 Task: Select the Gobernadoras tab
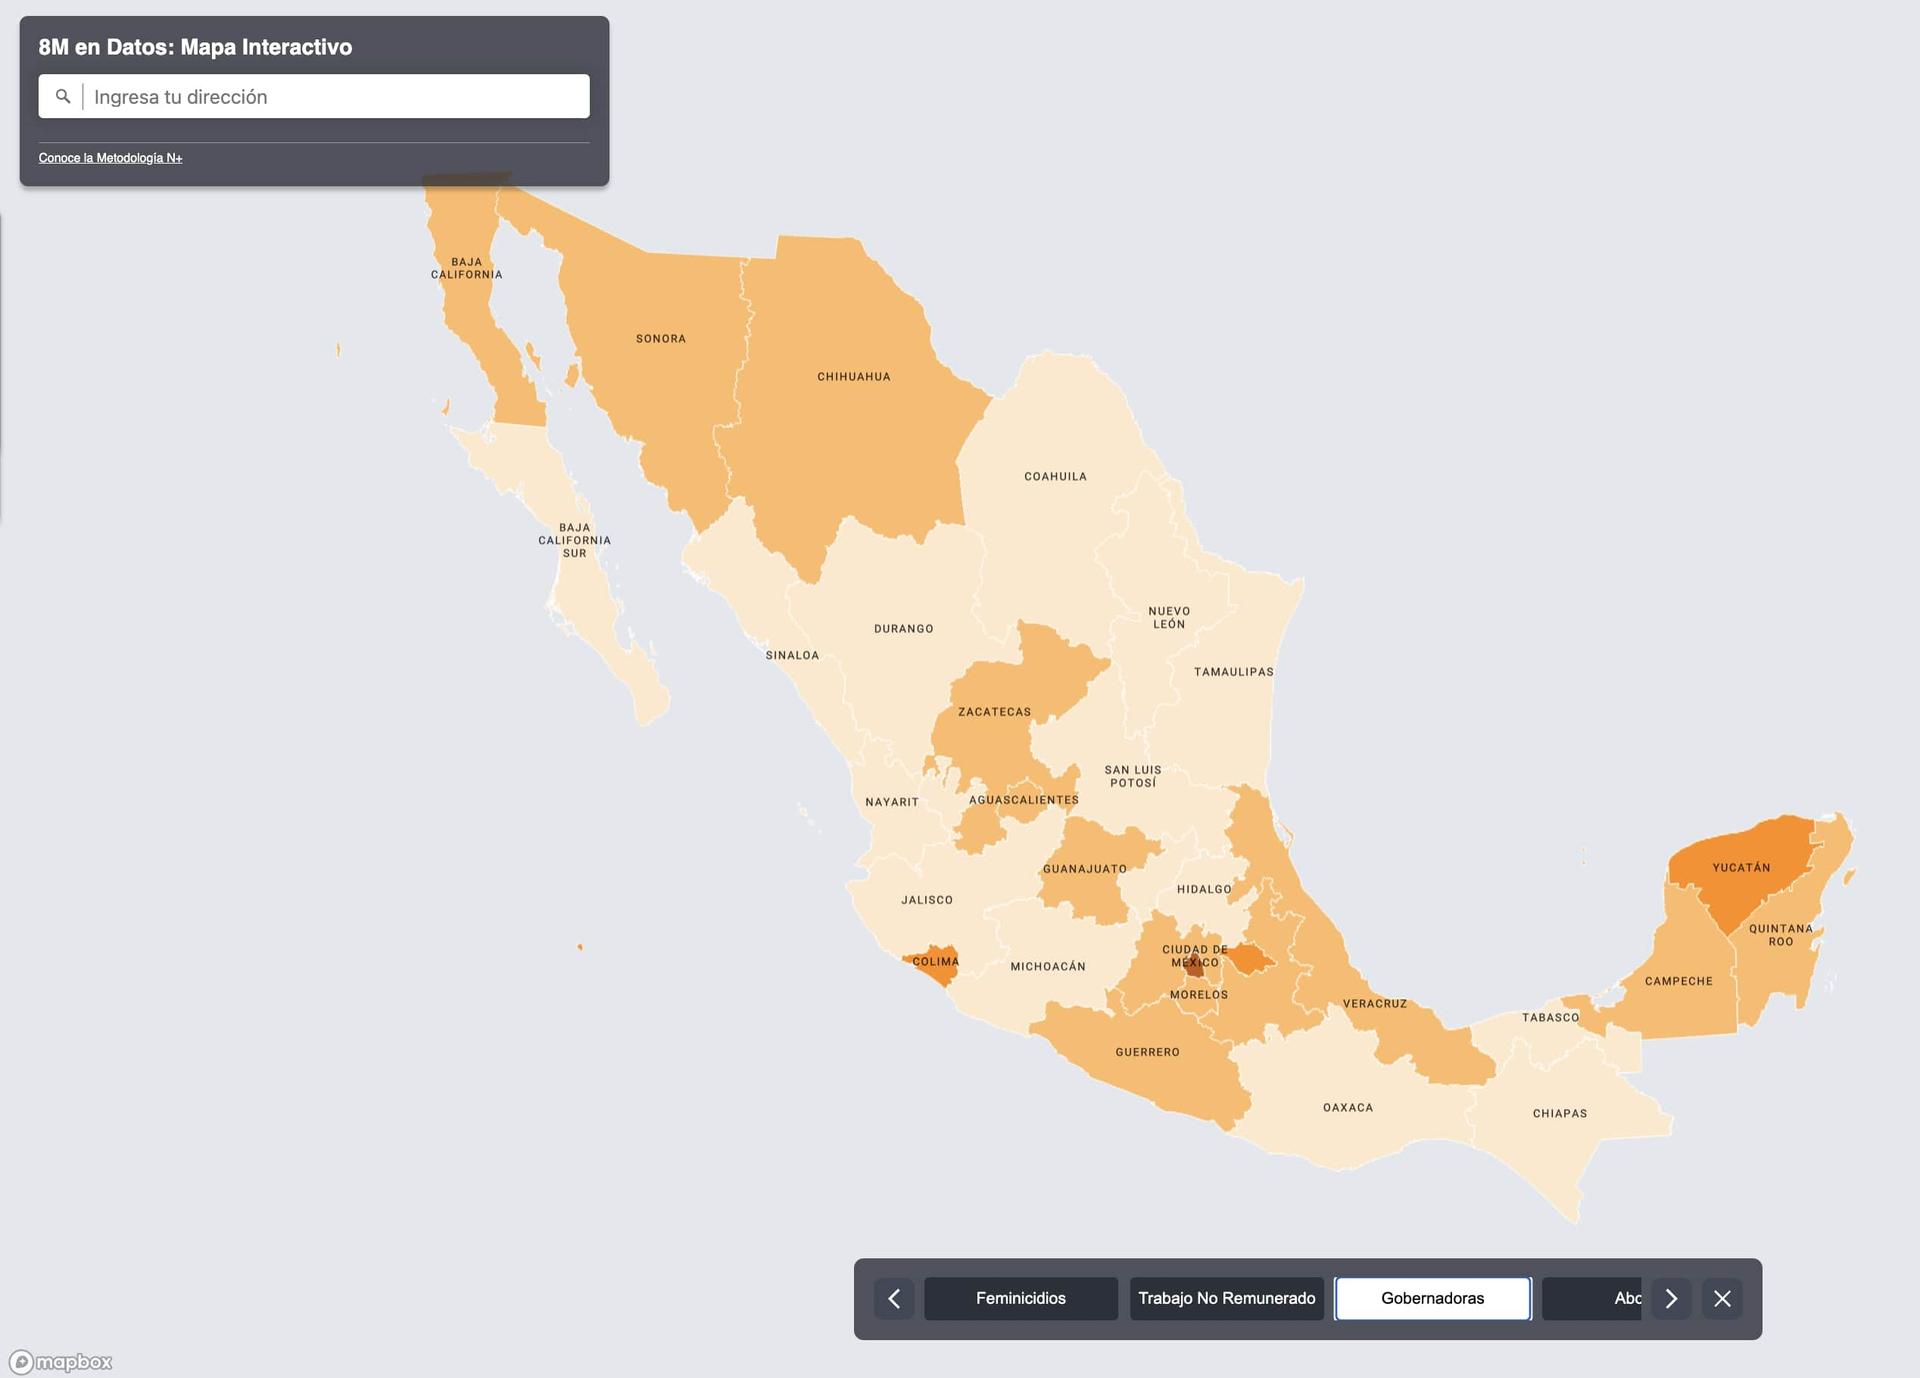[1432, 1298]
